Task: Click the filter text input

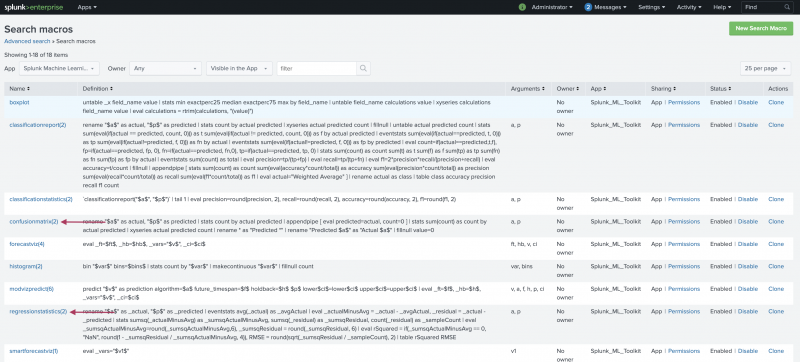Action: click(316, 68)
